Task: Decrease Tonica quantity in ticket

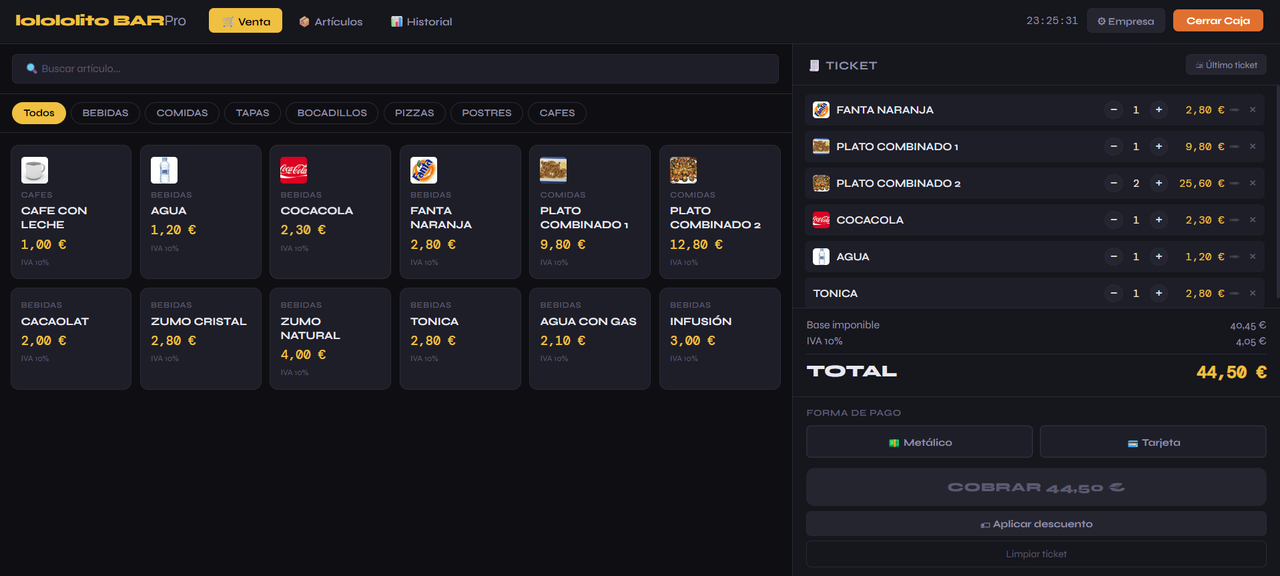Action: point(1113,293)
